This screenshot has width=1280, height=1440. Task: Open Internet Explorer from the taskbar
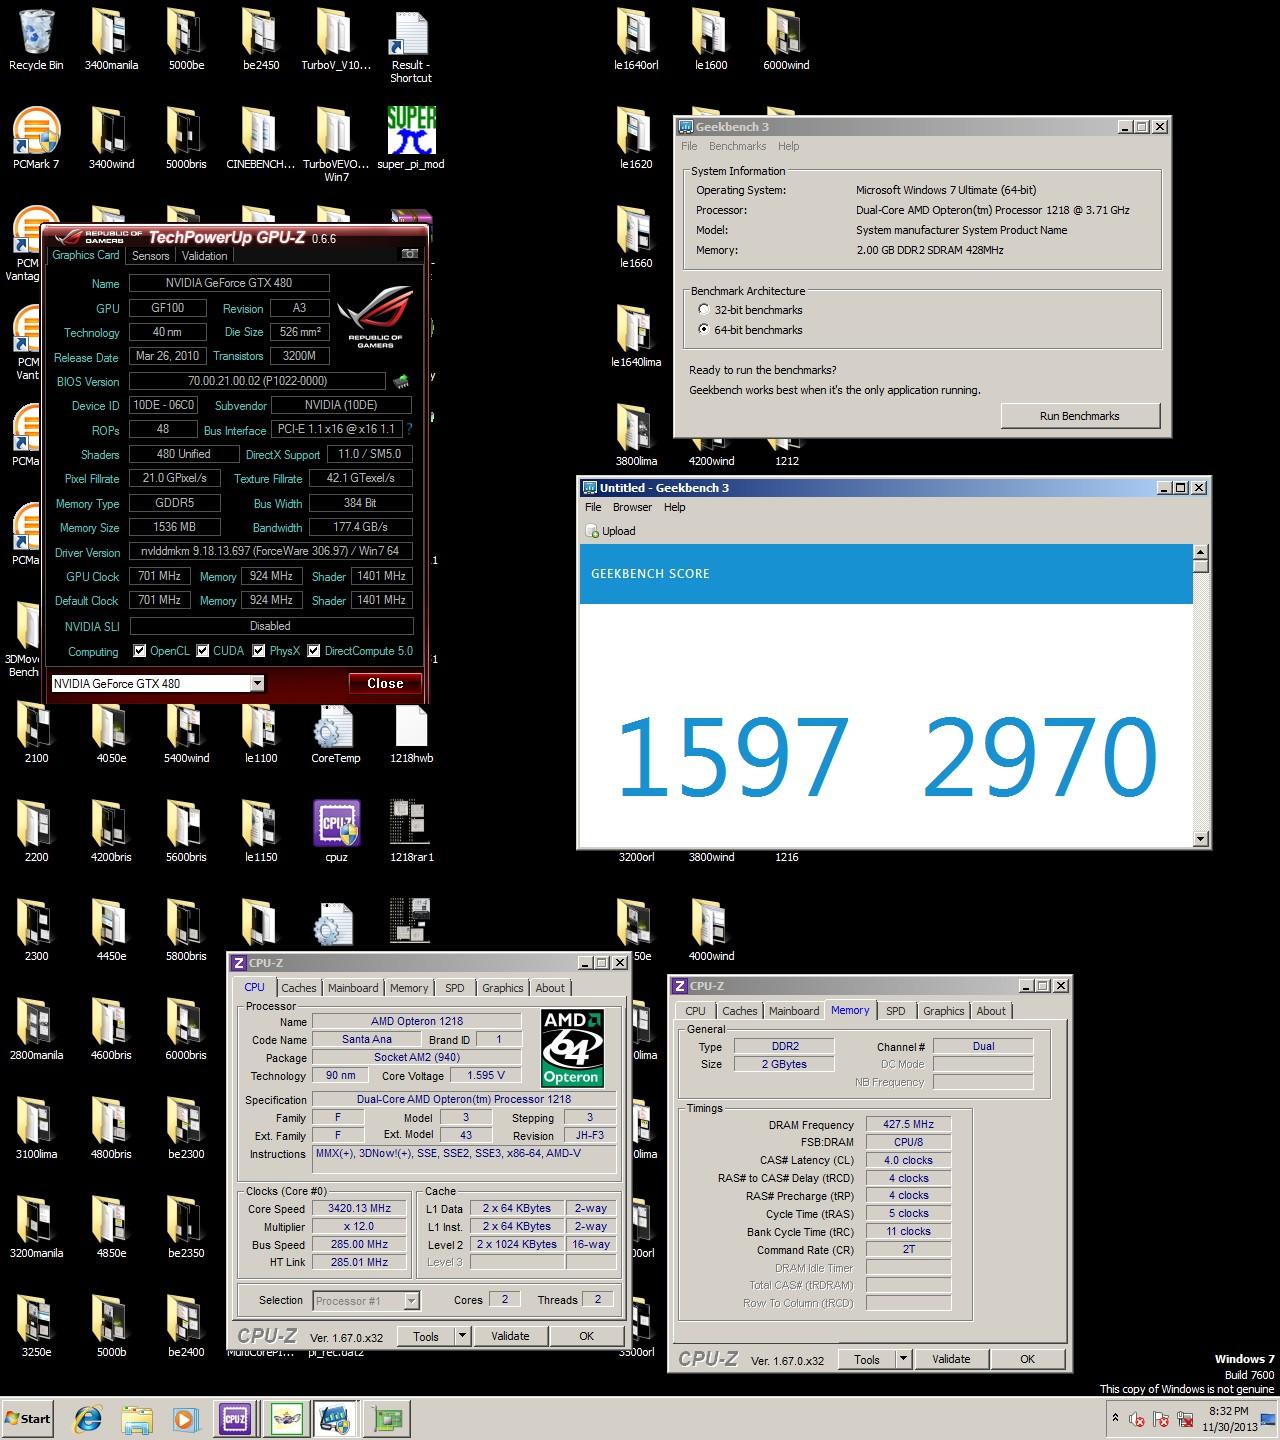coord(88,1418)
